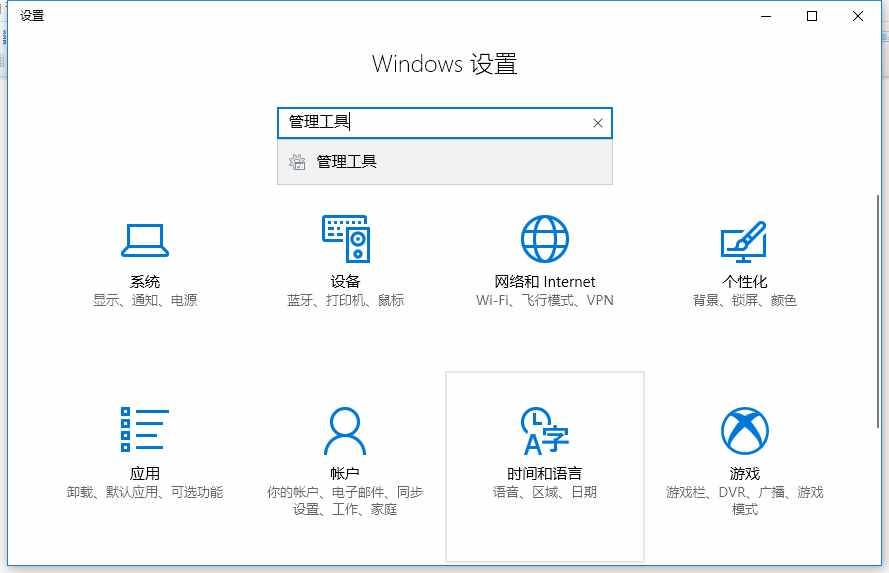Click the 语音、区域、日期 description
Viewport: 889px width, 573px height.
(x=544, y=492)
